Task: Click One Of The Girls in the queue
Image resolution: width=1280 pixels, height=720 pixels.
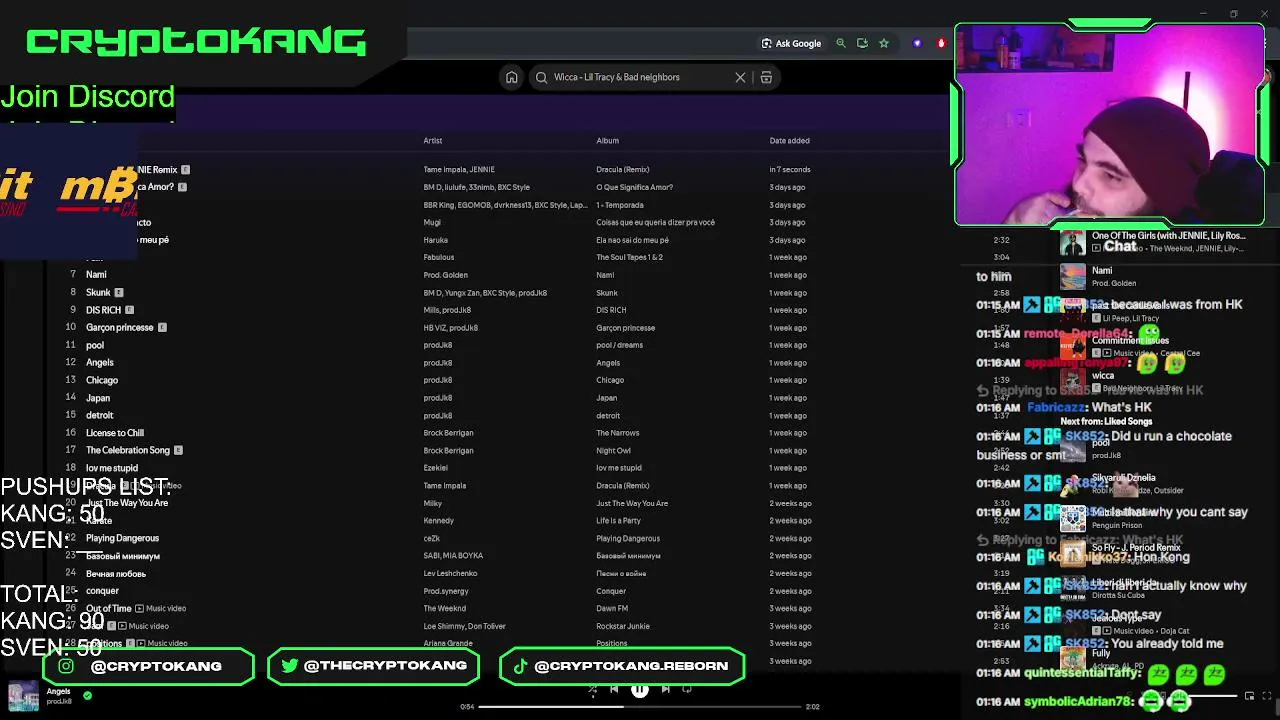Action: click(x=1168, y=236)
